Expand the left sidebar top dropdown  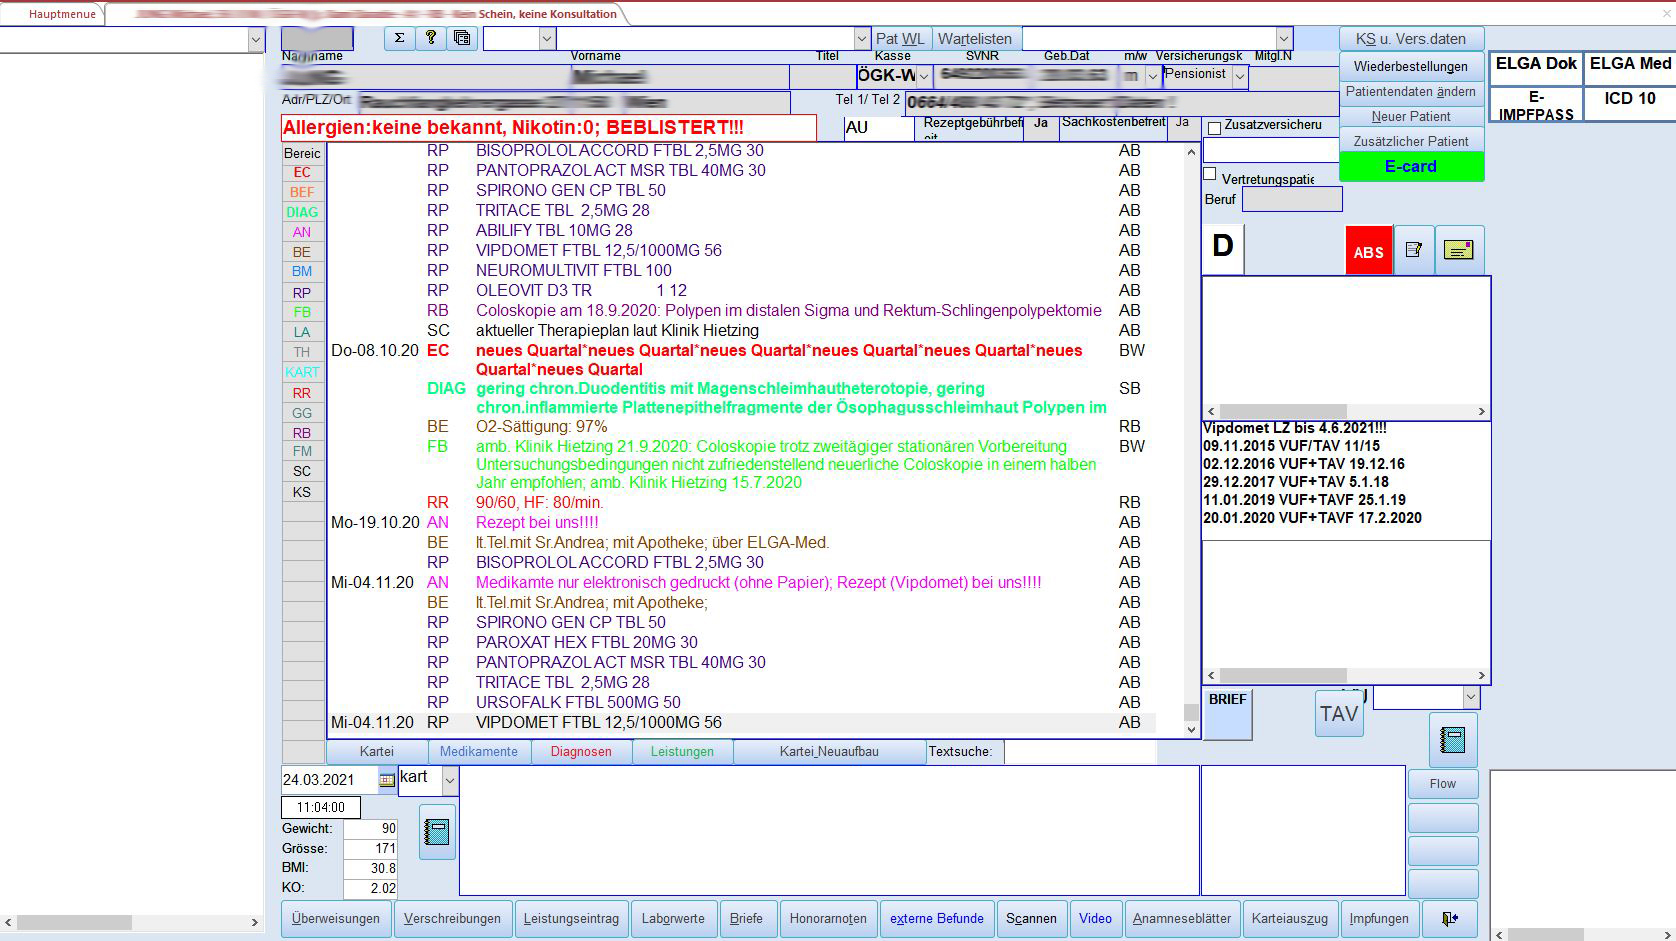[x=256, y=39]
